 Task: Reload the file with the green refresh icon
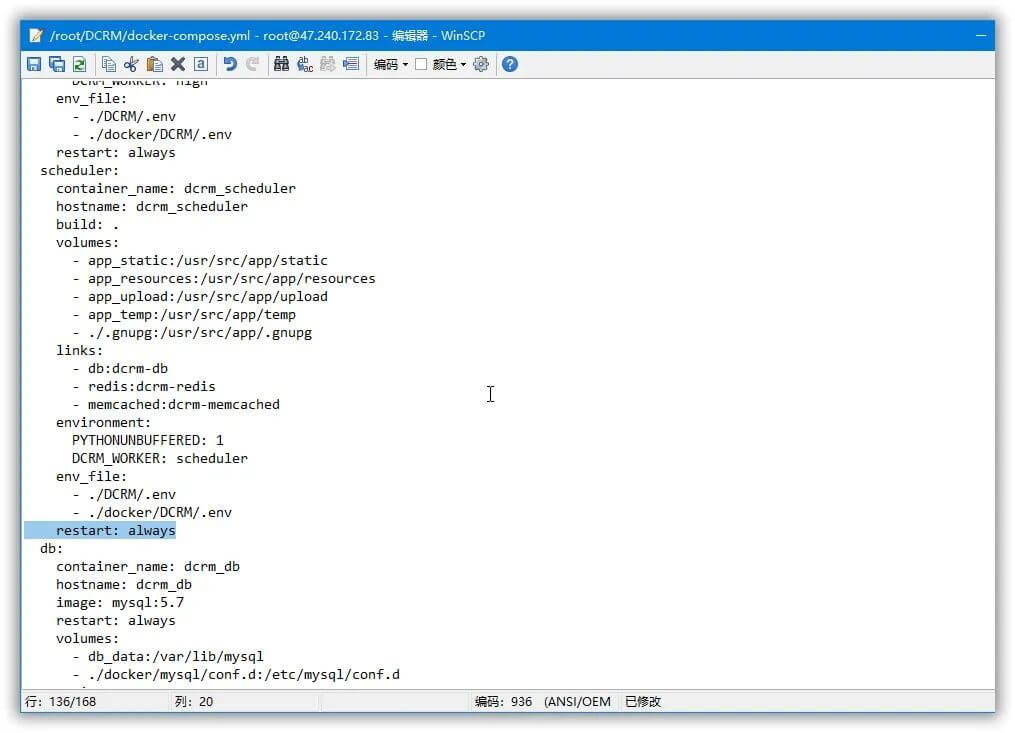tap(79, 64)
